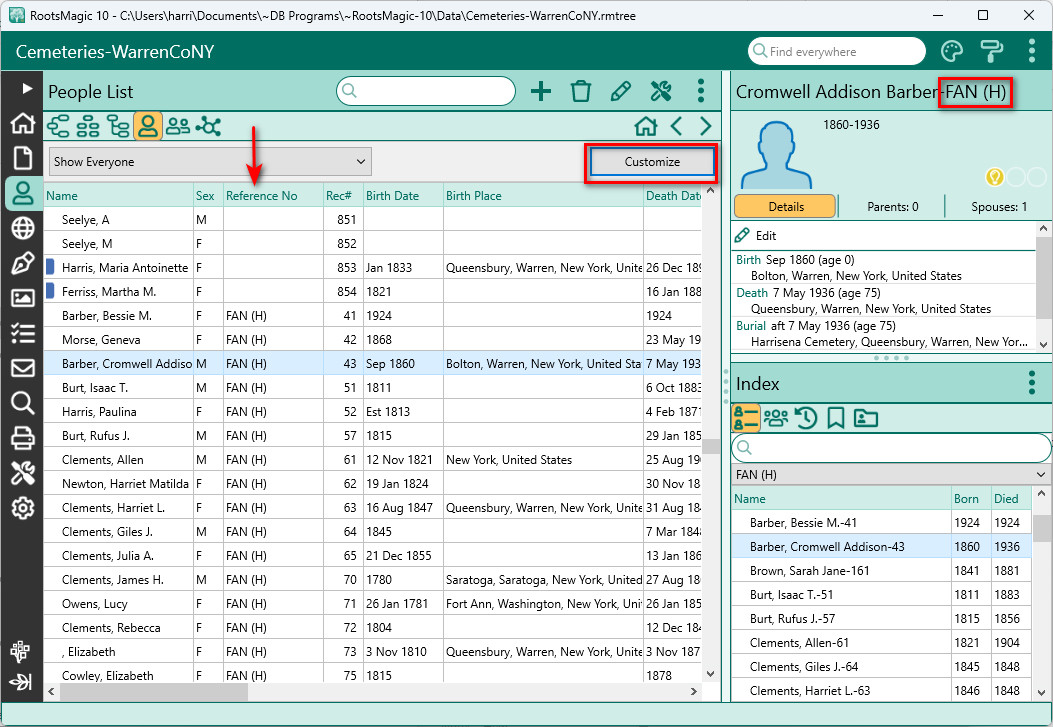The width and height of the screenshot is (1053, 727).
Task: Open People List tools wrench icon
Action: point(661,91)
